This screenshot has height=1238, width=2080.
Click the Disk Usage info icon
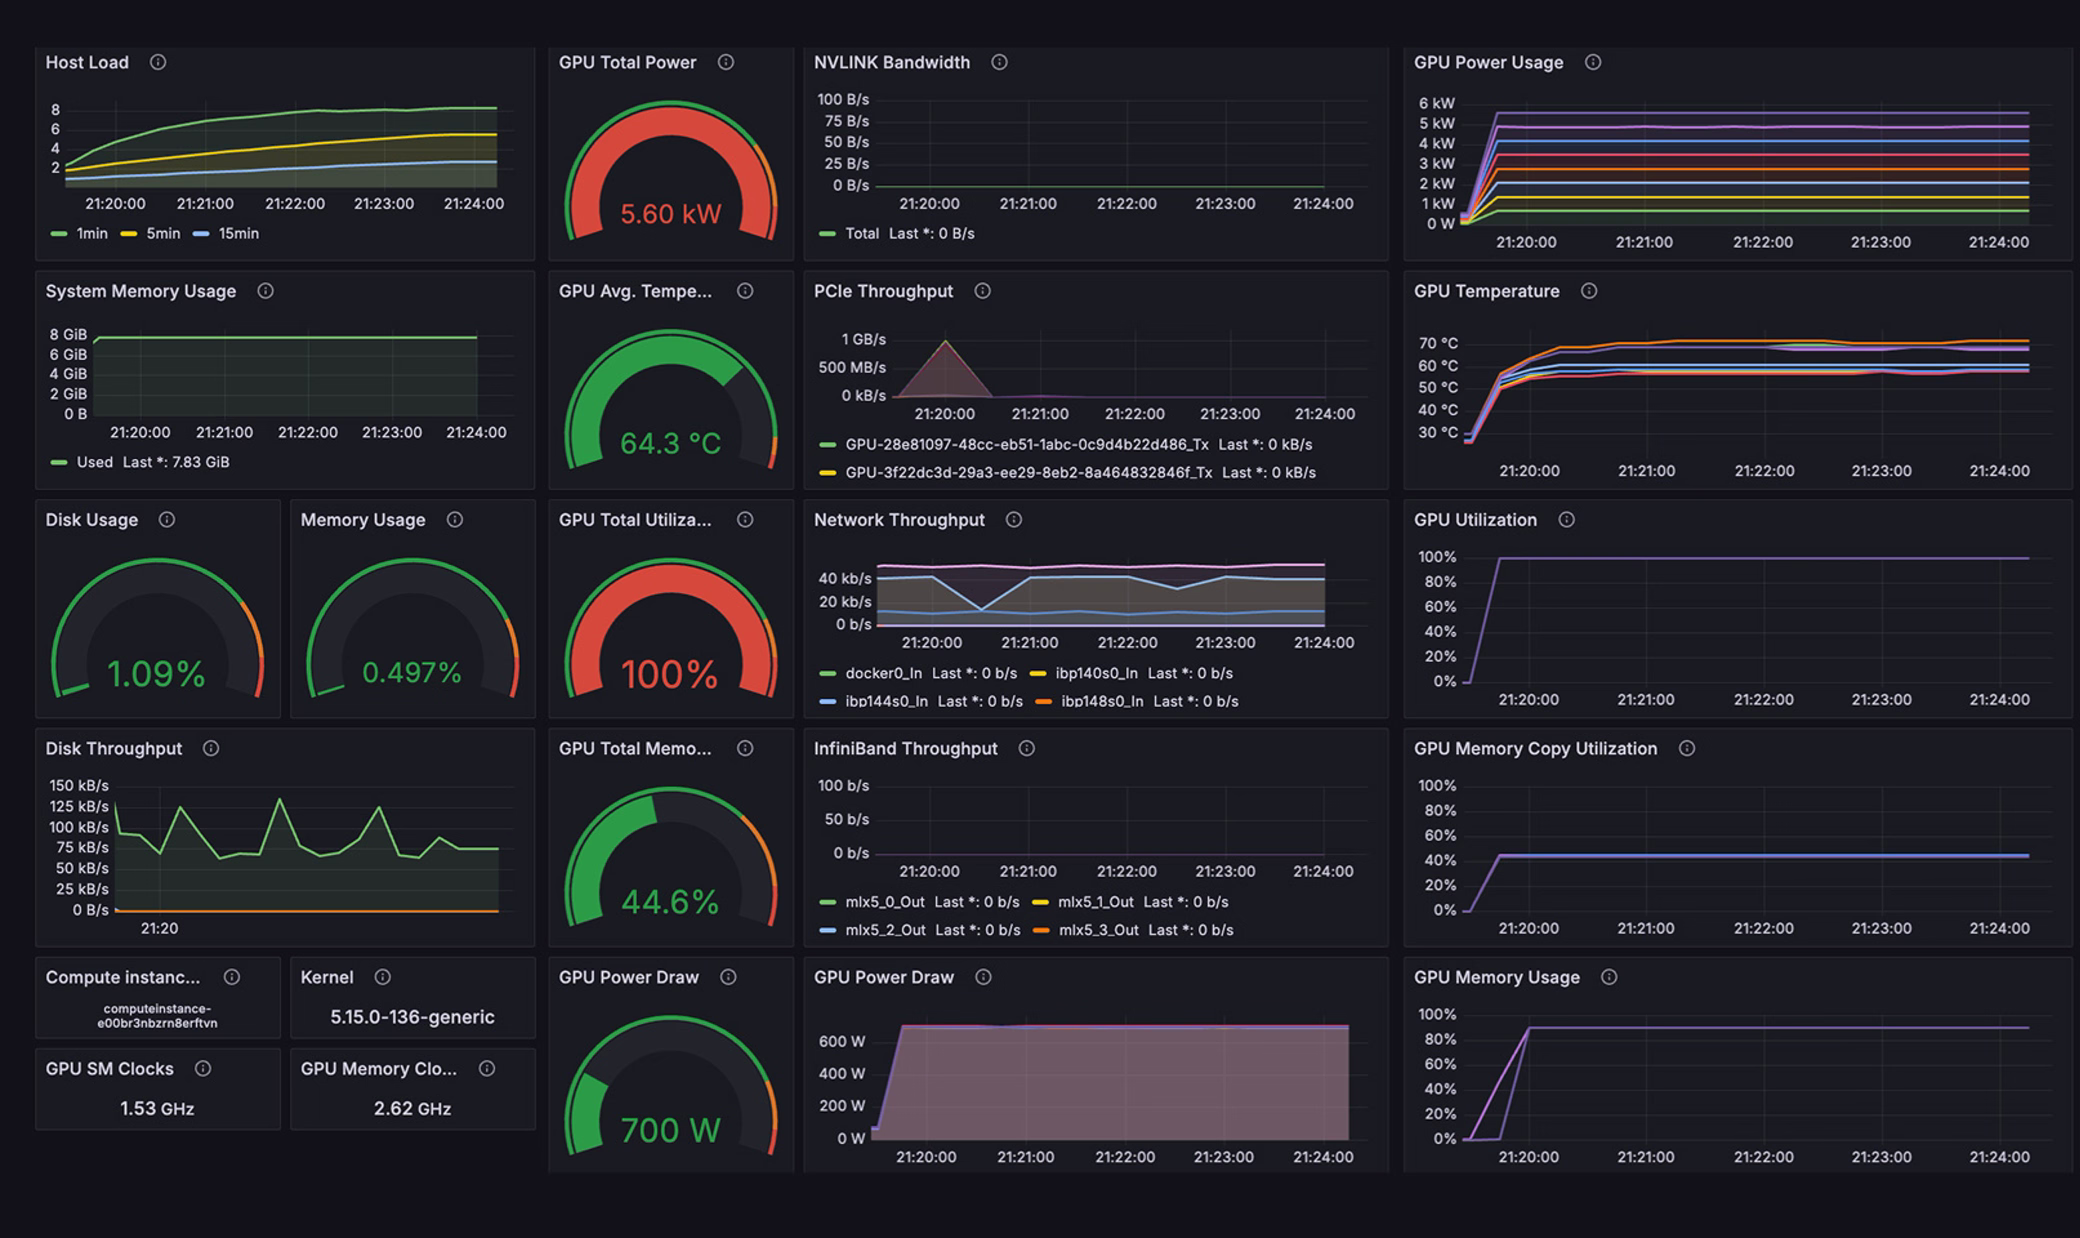pyautogui.click(x=168, y=520)
